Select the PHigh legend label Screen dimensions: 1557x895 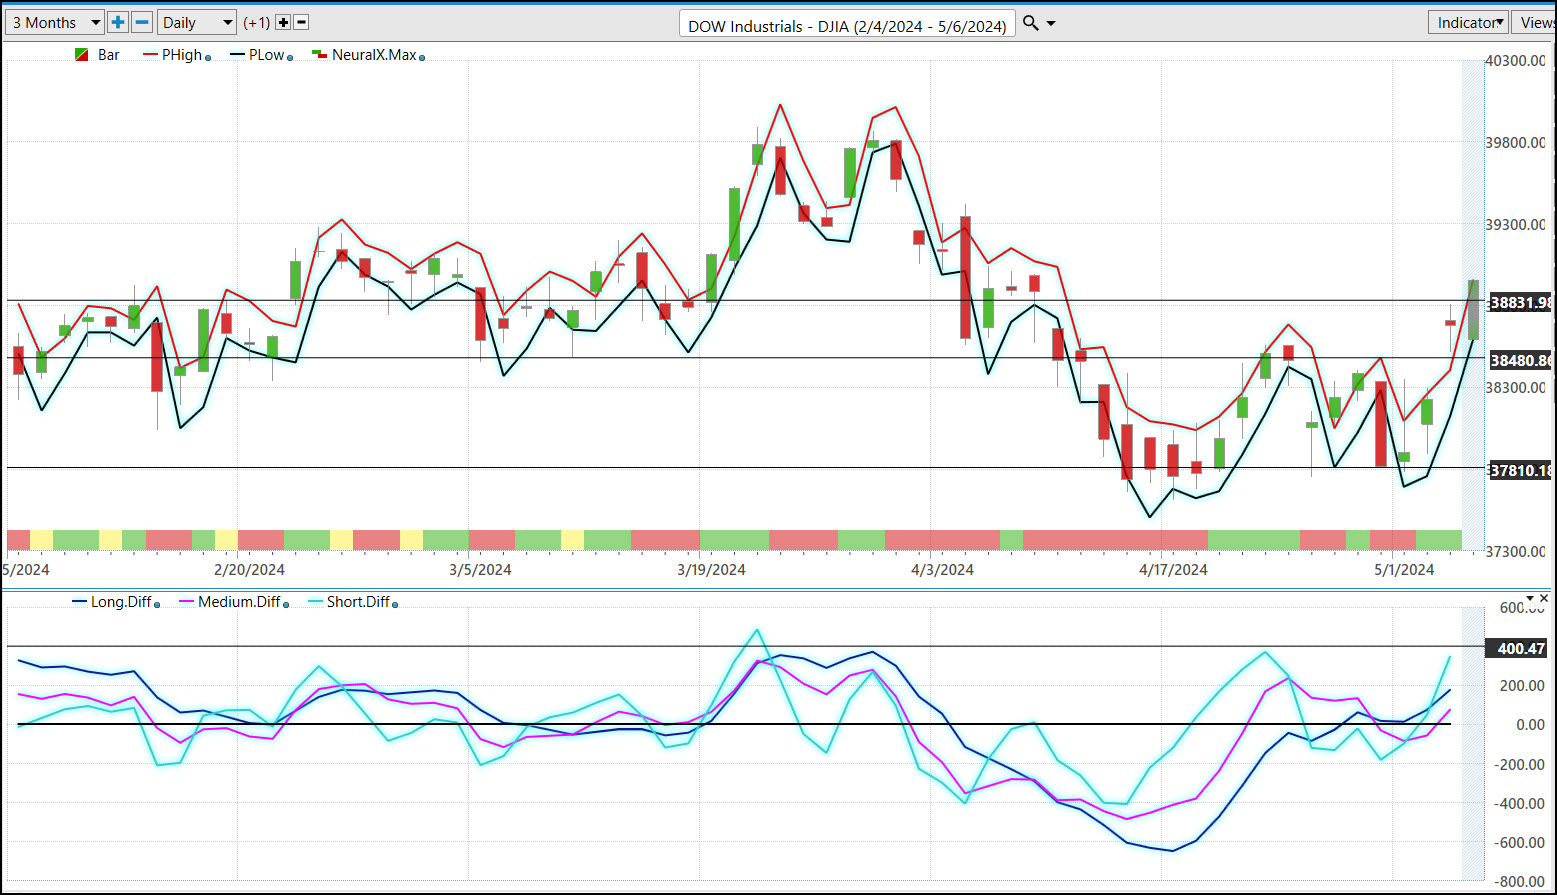pyautogui.click(x=182, y=55)
